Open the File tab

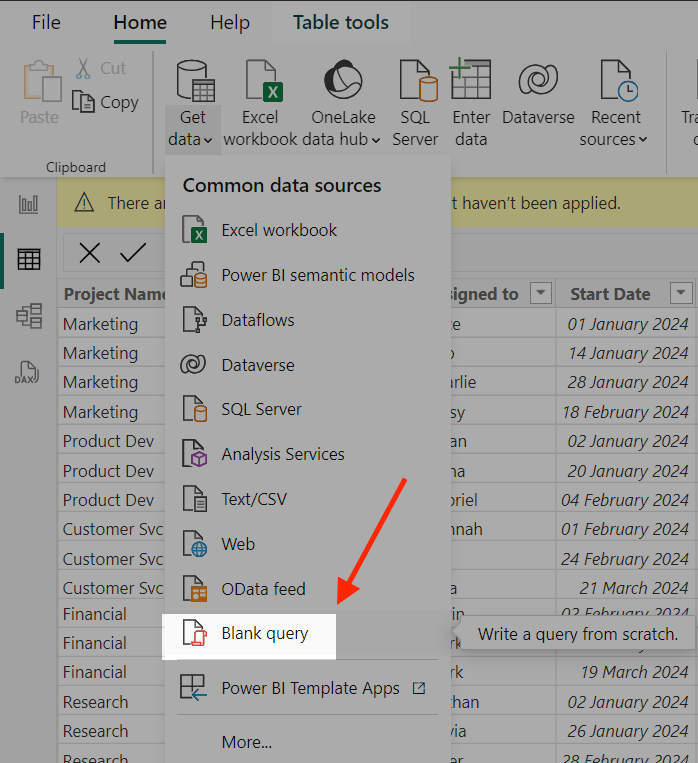point(46,22)
